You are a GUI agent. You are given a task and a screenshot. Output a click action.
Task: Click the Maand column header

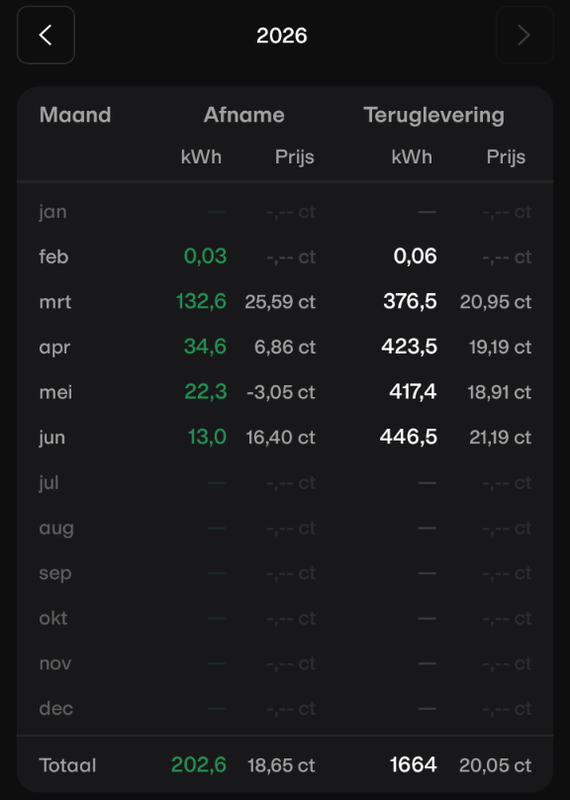pos(75,115)
